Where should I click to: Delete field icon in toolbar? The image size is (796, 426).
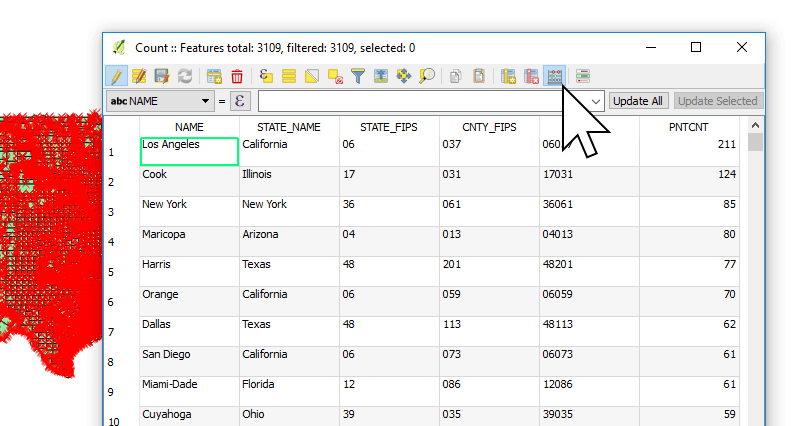coord(531,76)
